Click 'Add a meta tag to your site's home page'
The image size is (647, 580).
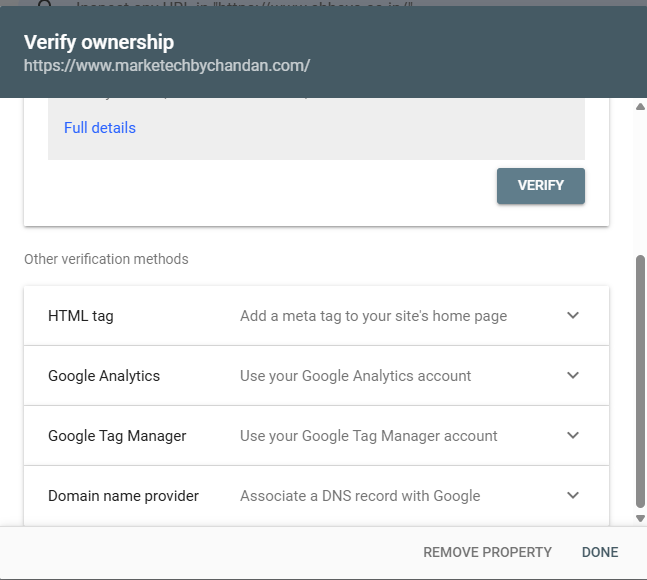coord(373,316)
